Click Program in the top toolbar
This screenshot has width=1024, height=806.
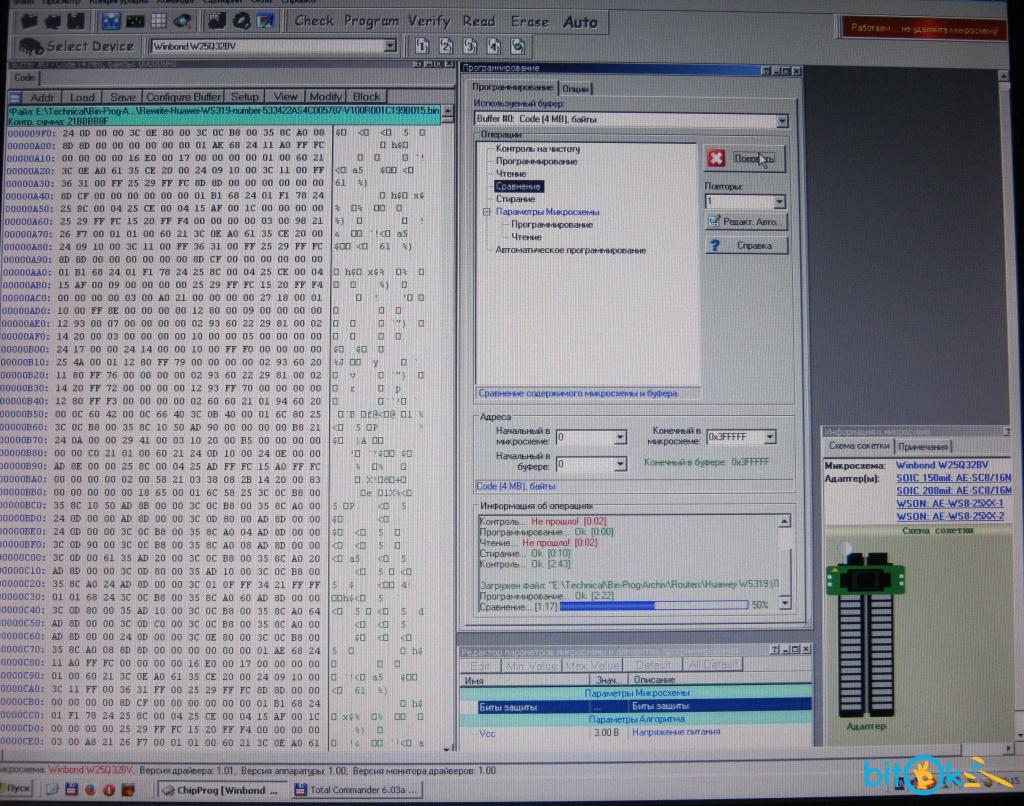pos(371,22)
